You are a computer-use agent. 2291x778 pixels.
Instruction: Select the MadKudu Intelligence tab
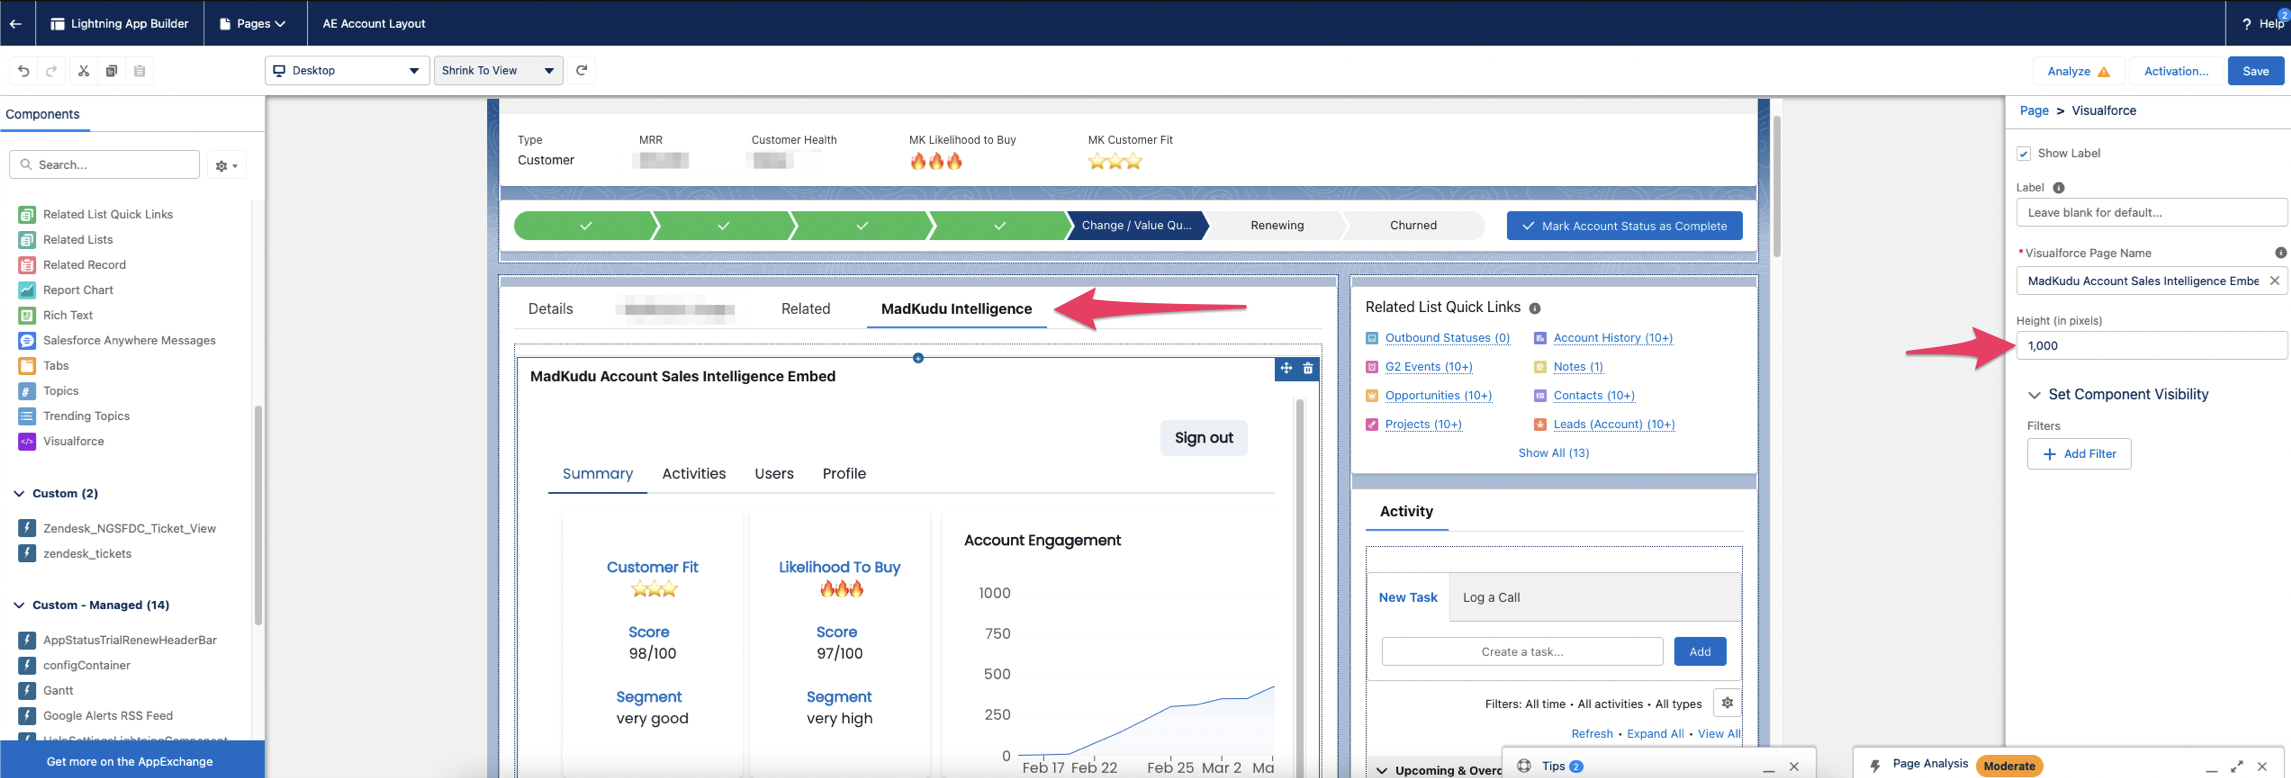(956, 309)
